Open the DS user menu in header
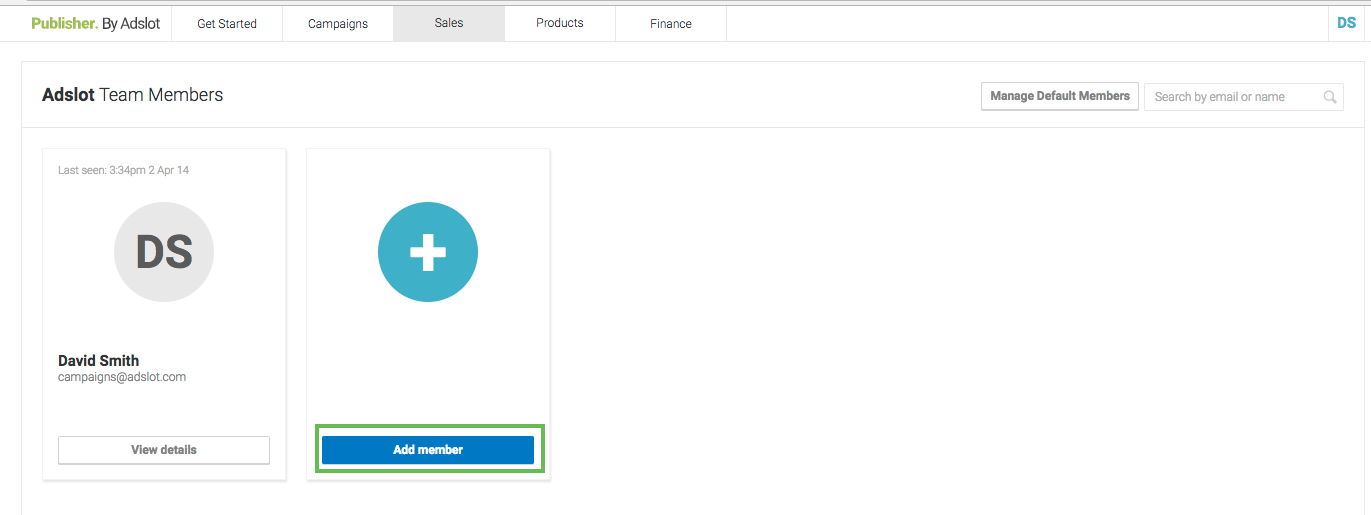1371x515 pixels. tap(1346, 23)
